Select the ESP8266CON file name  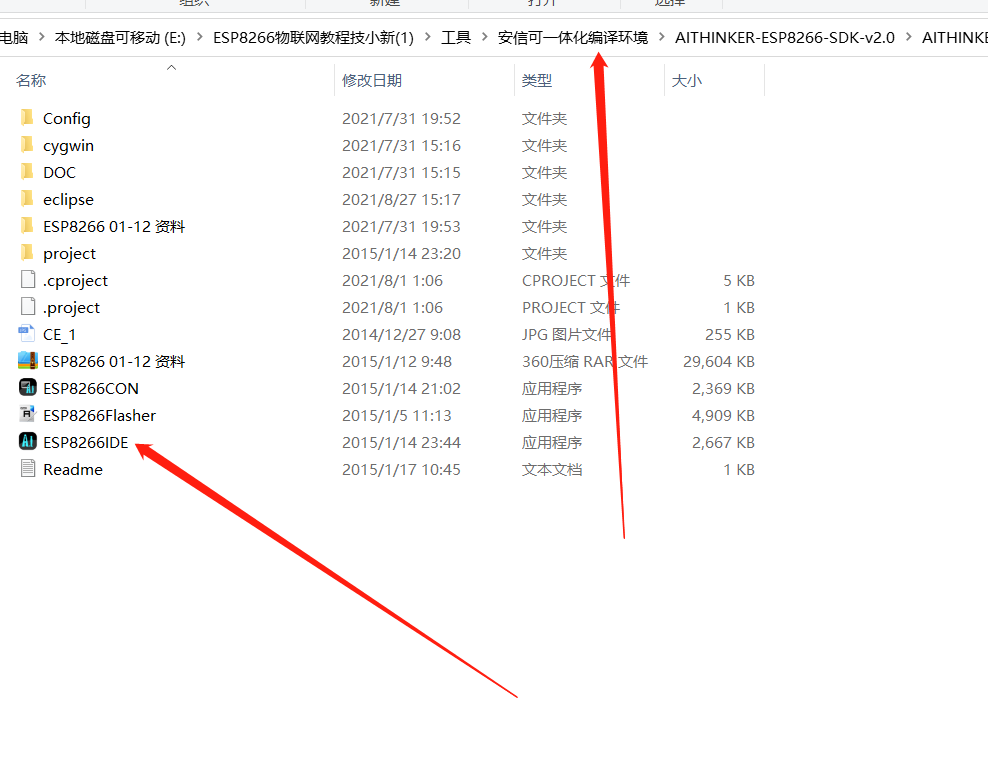point(91,389)
